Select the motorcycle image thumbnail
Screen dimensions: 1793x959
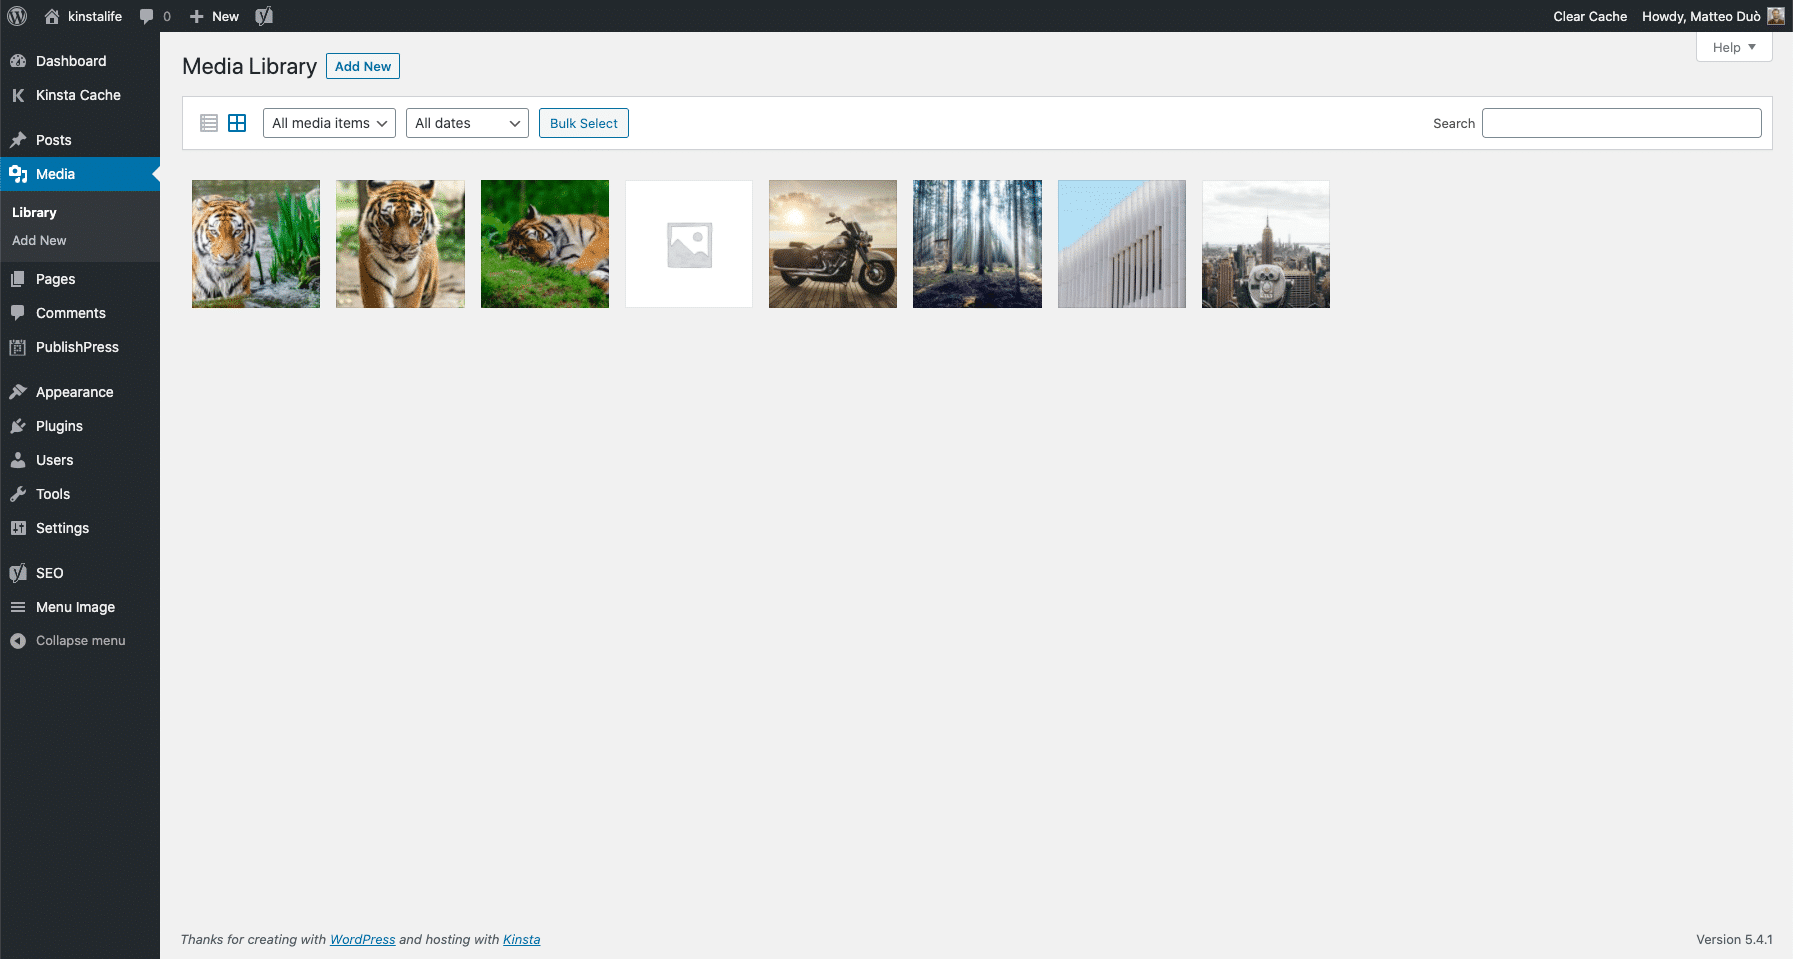[832, 243]
